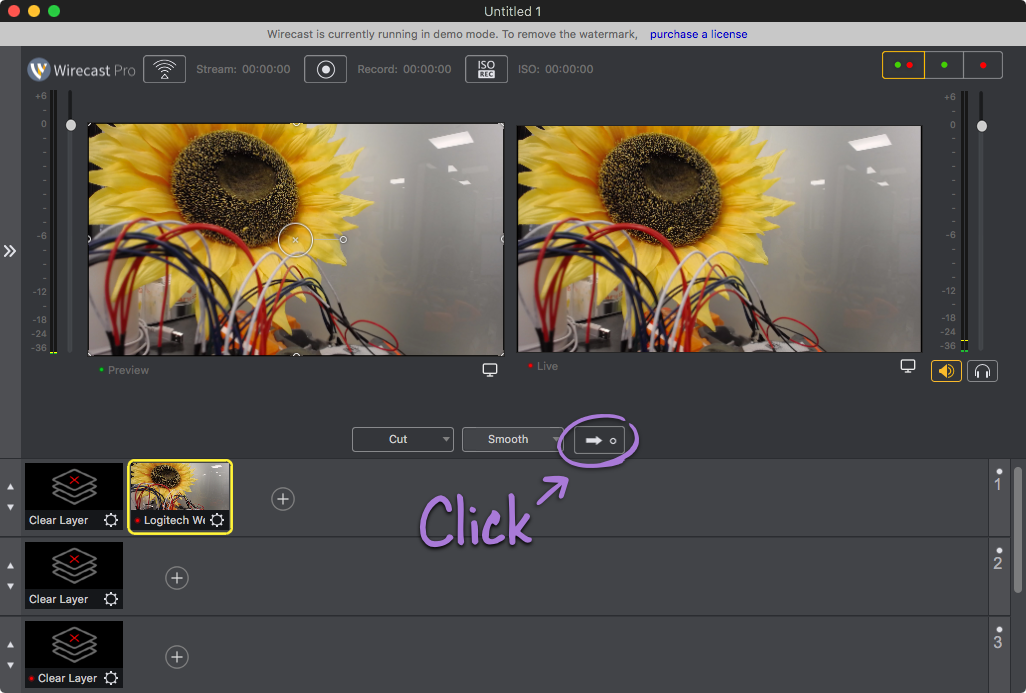Viewport: 1026px width, 693px height.
Task: Move layer 1 up with the arrow
Action: coord(10,487)
